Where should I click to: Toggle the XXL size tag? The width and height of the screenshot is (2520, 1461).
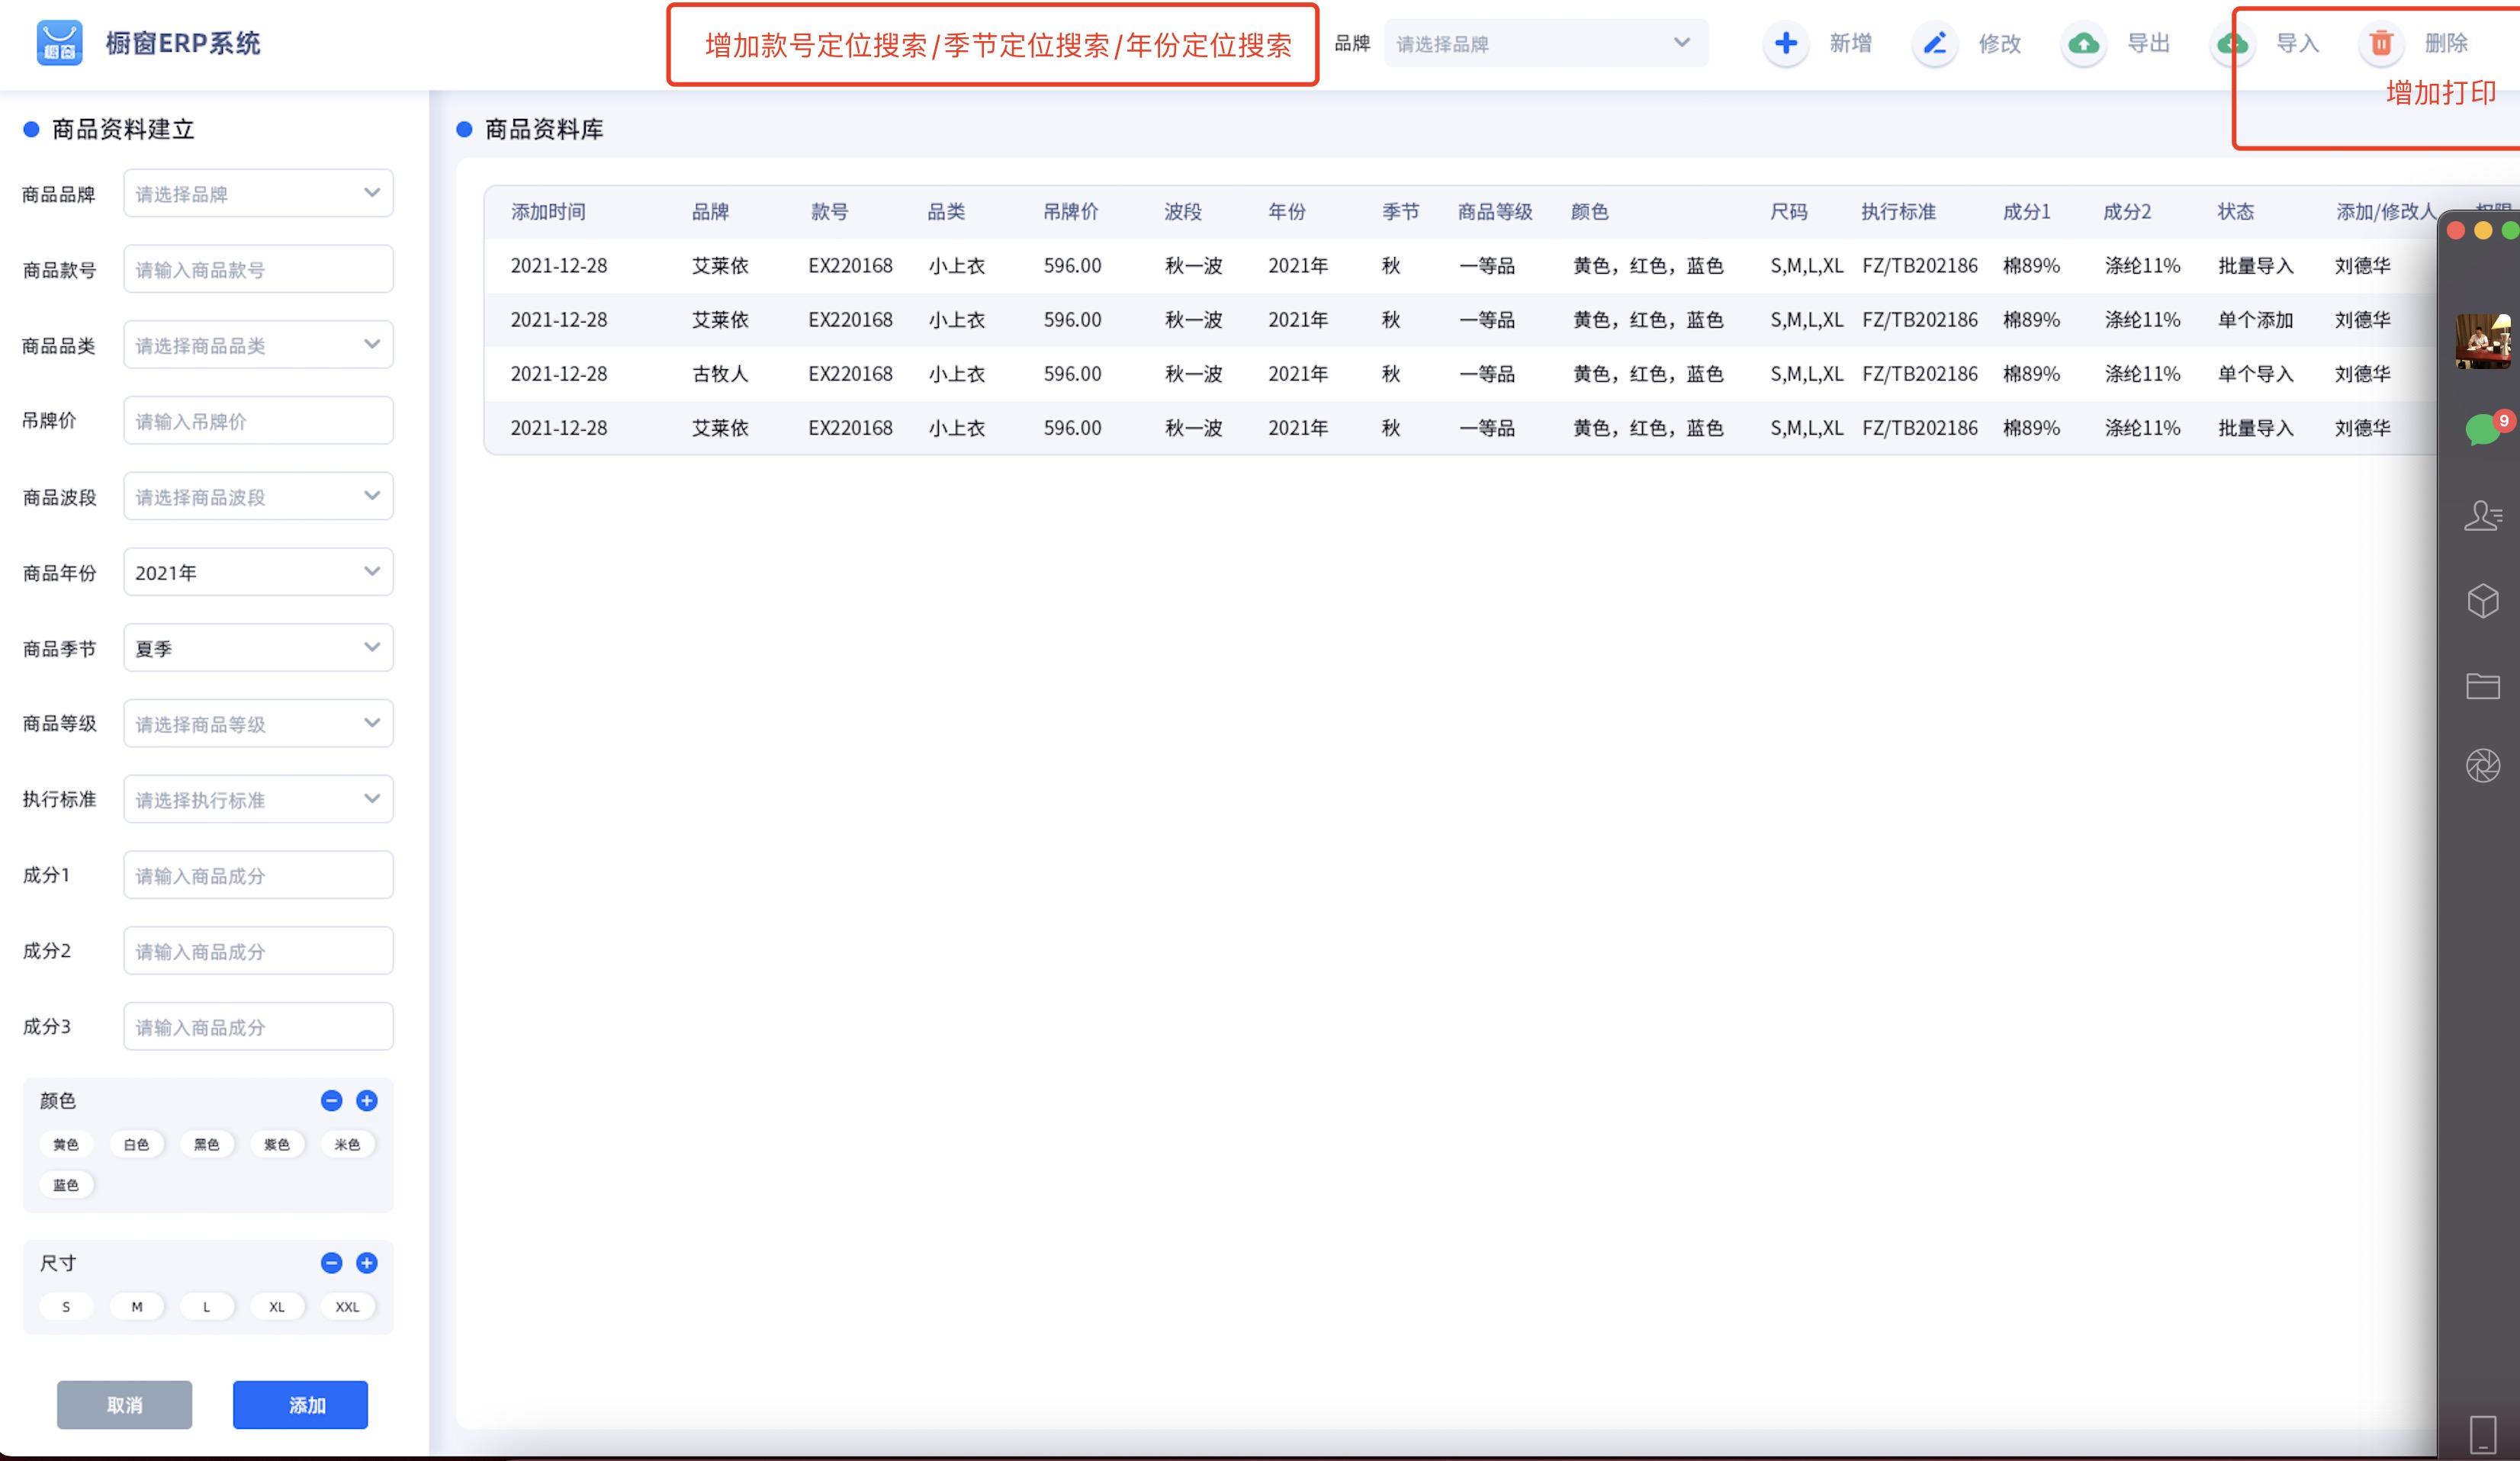347,1307
